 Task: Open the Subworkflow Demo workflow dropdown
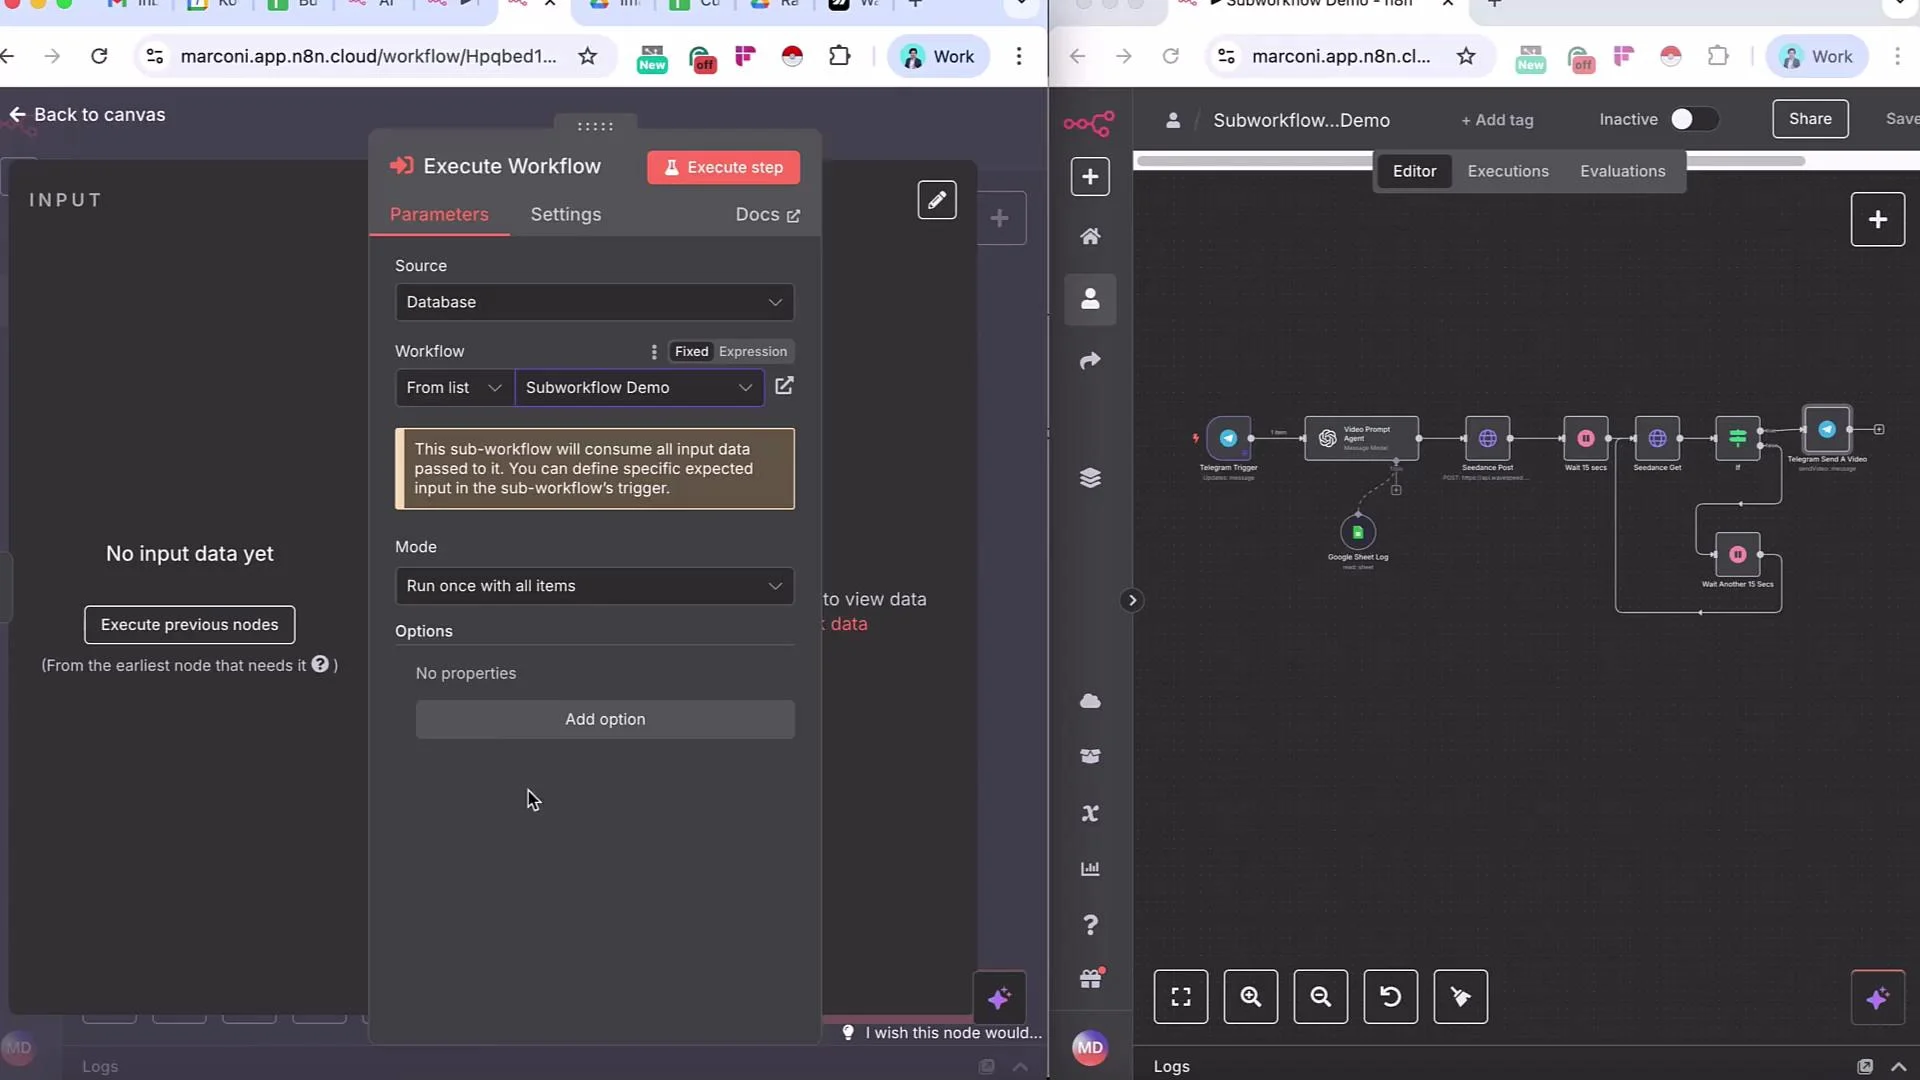(x=639, y=388)
